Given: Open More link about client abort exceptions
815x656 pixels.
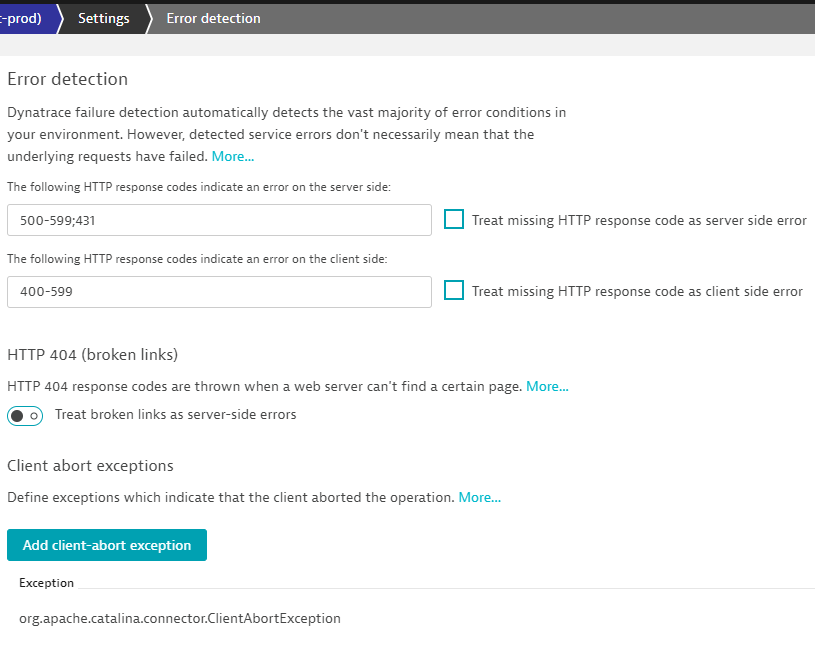Looking at the screenshot, I should tap(479, 497).
